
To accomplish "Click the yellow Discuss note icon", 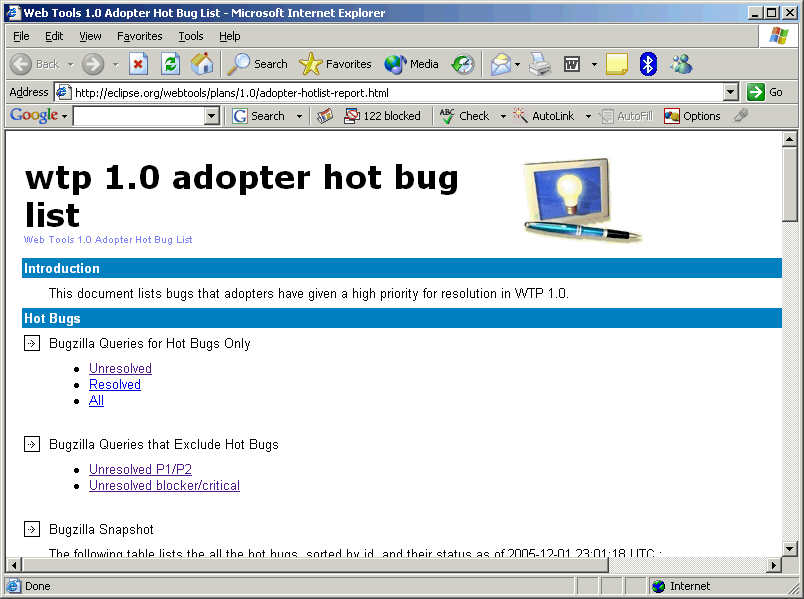I will point(617,64).
